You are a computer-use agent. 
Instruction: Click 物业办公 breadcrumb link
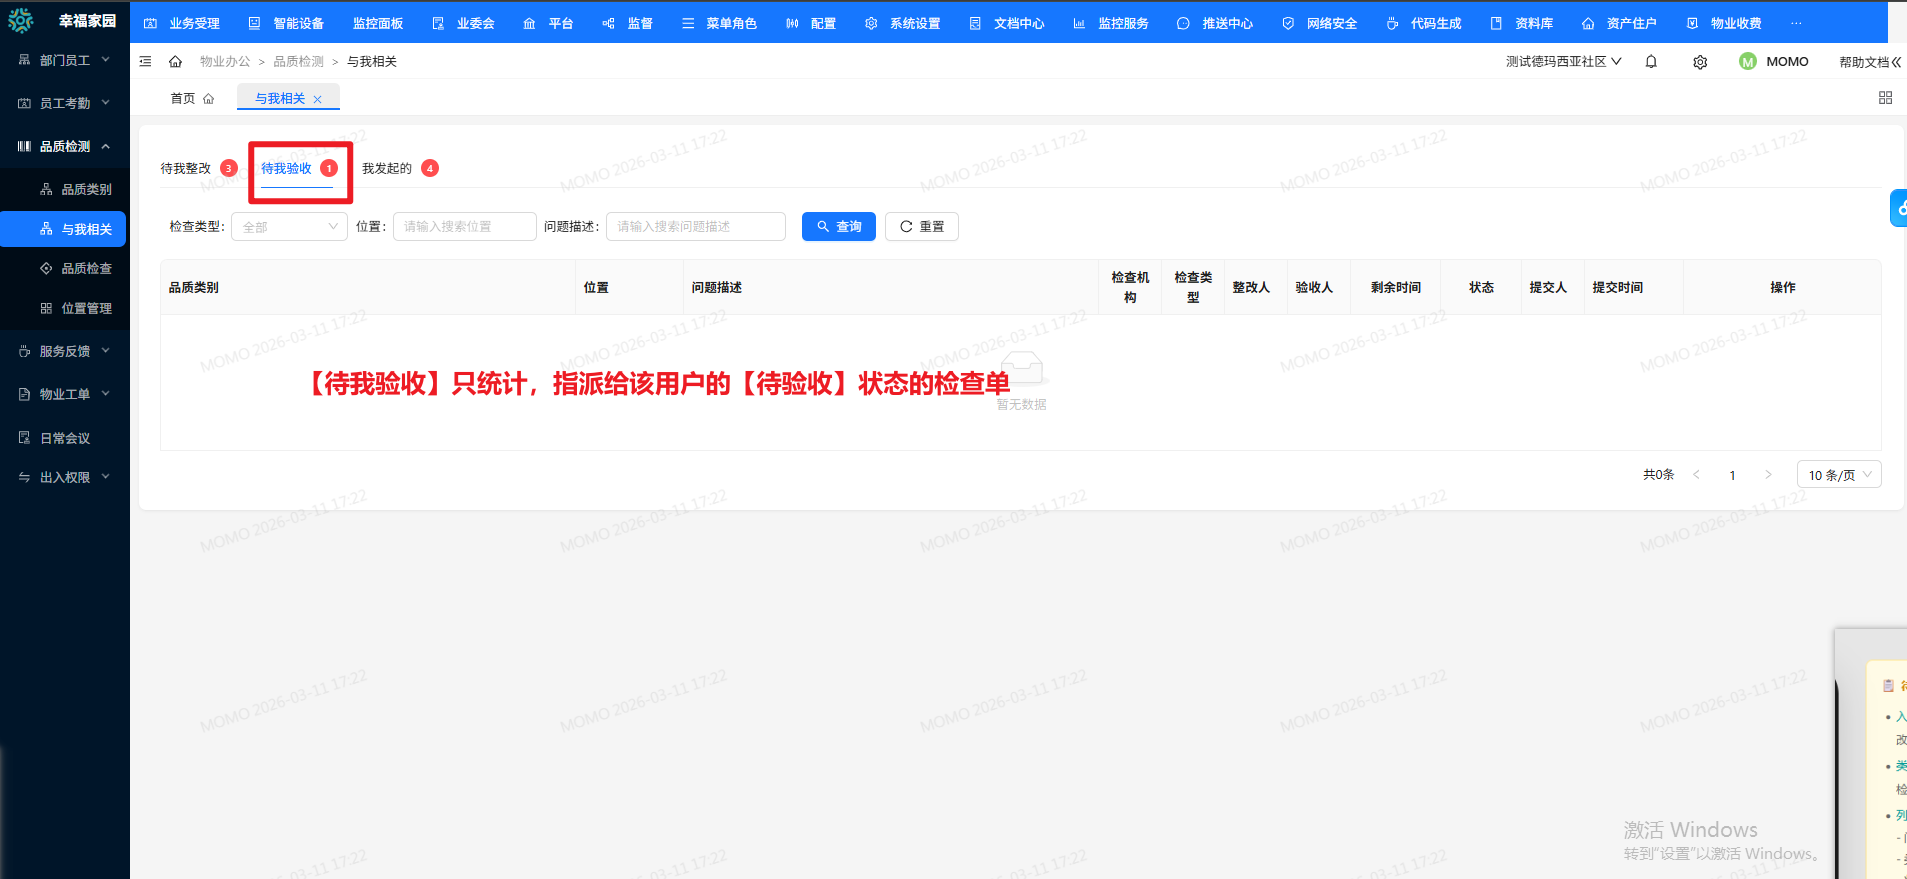click(225, 61)
